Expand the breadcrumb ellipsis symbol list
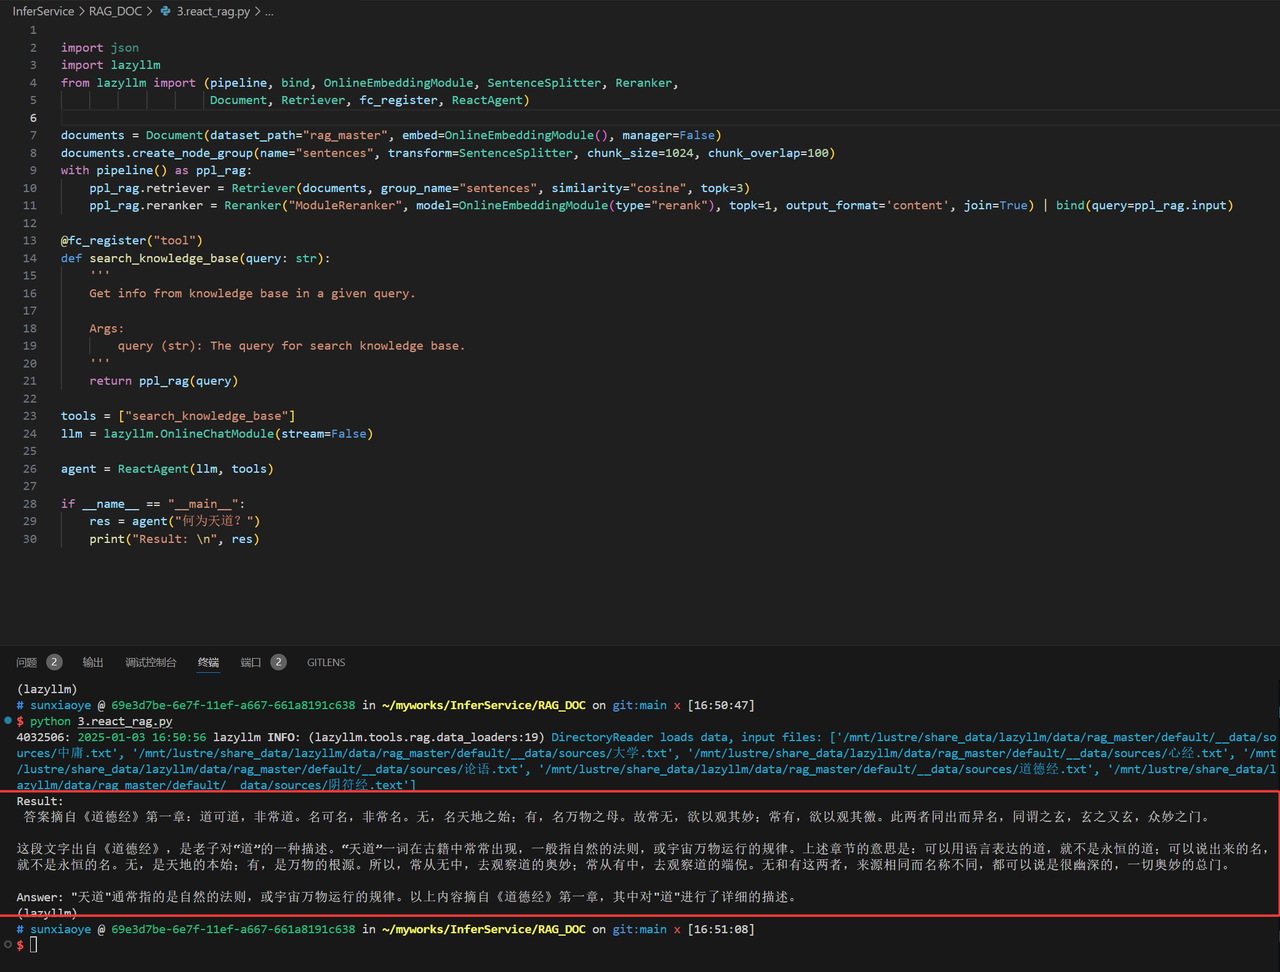This screenshot has height=972, width=1280. point(268,12)
